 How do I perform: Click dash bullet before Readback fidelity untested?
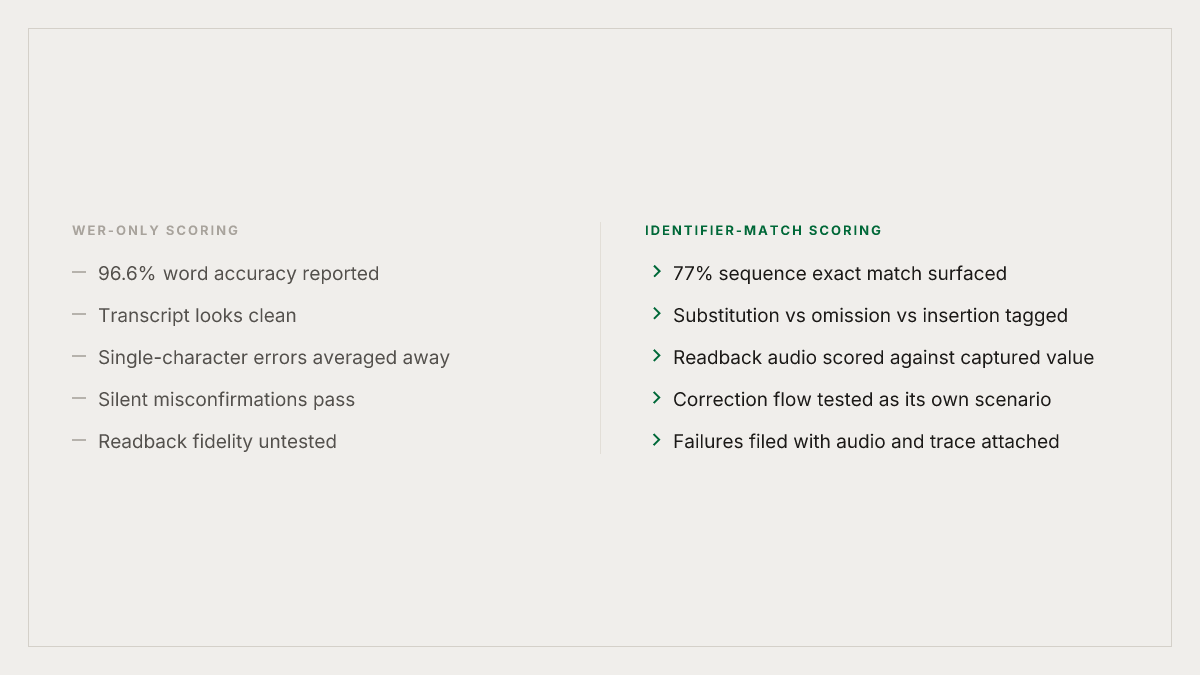pos(79,440)
